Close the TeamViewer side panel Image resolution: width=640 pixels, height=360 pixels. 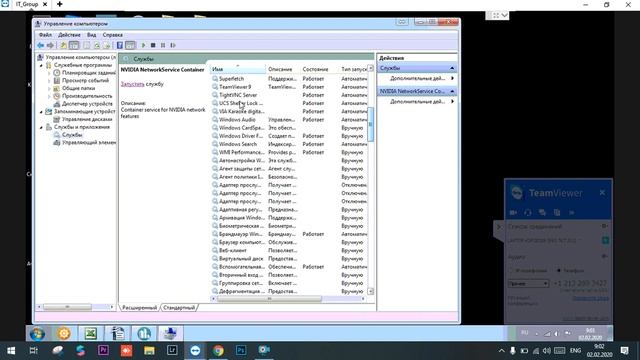(x=602, y=193)
